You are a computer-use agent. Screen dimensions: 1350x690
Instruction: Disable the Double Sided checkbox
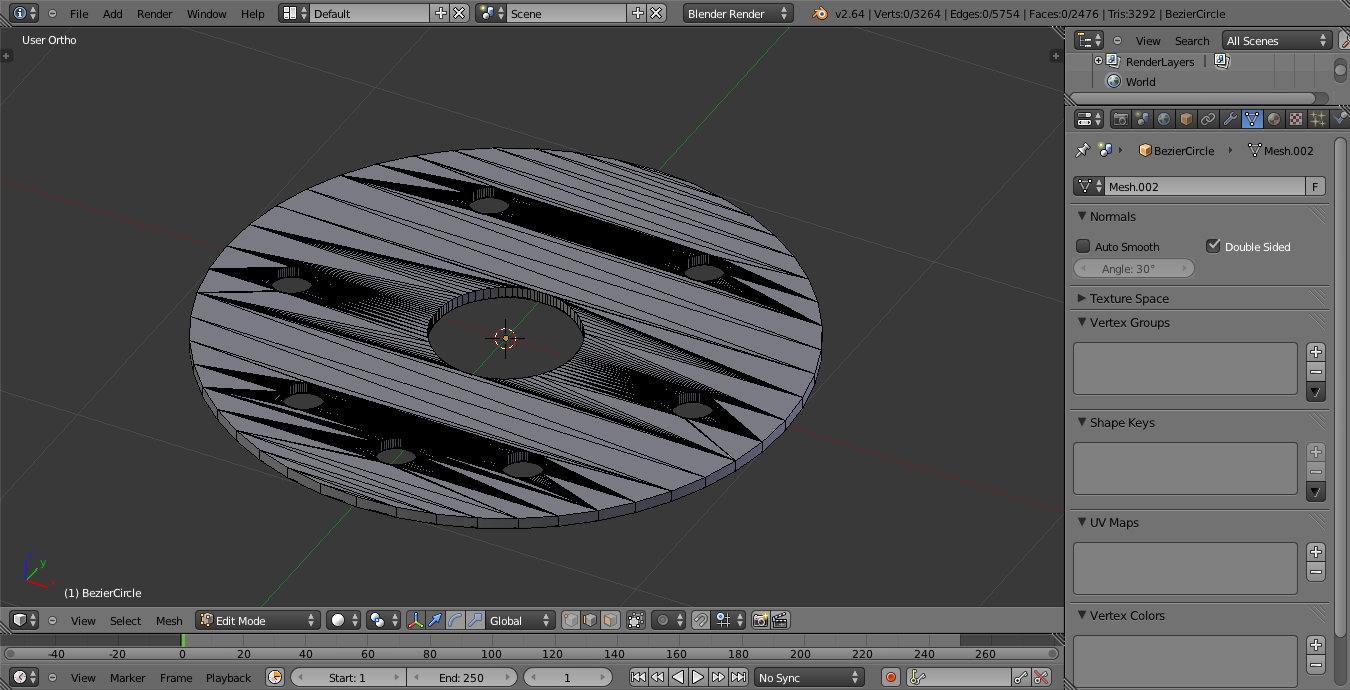pos(1213,246)
